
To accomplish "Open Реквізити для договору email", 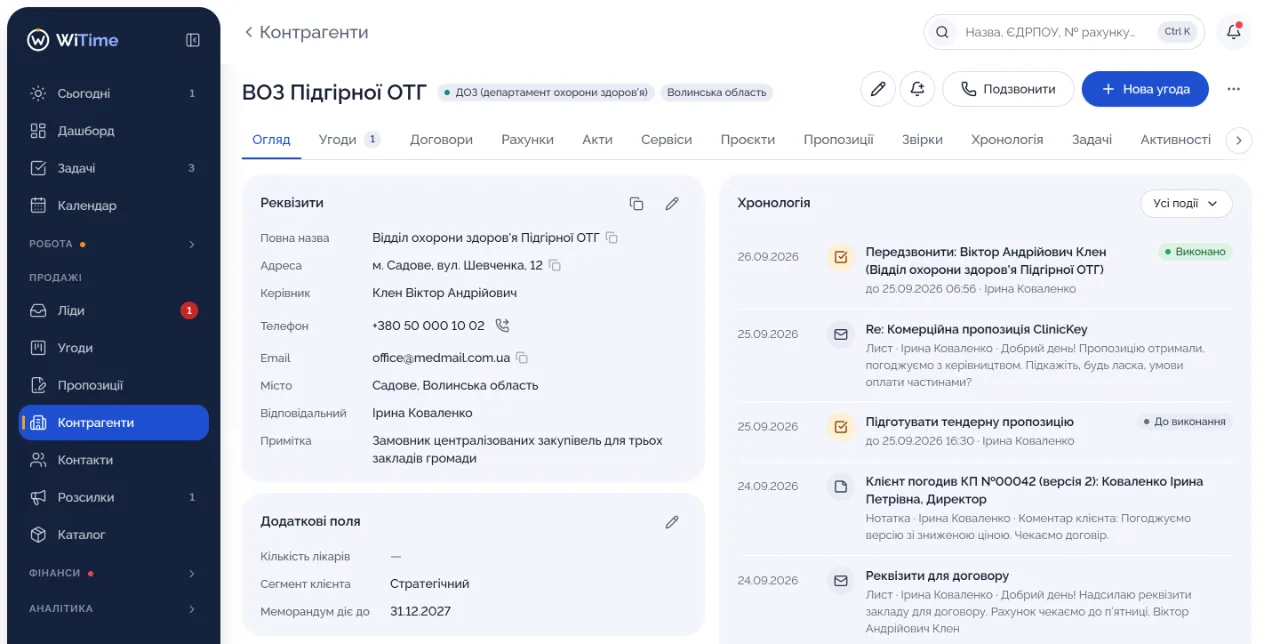I will coord(937,576).
